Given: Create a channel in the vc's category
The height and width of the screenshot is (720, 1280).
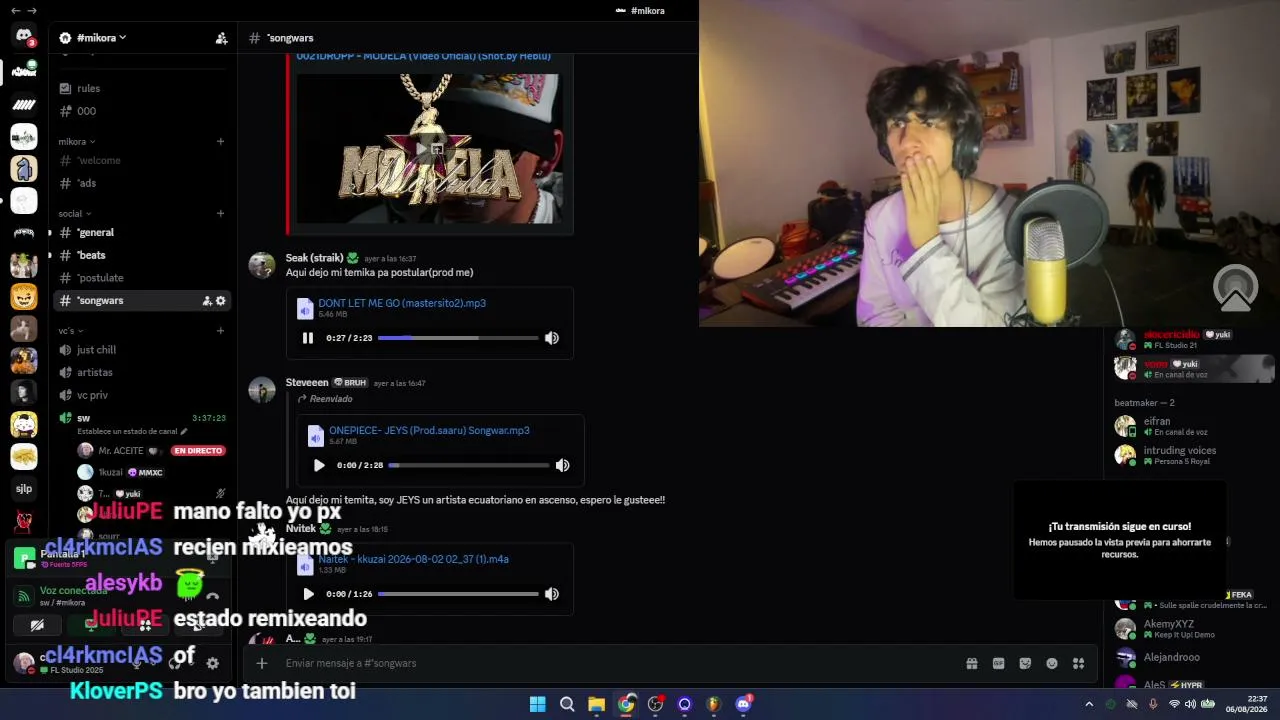Looking at the screenshot, I should tap(220, 330).
